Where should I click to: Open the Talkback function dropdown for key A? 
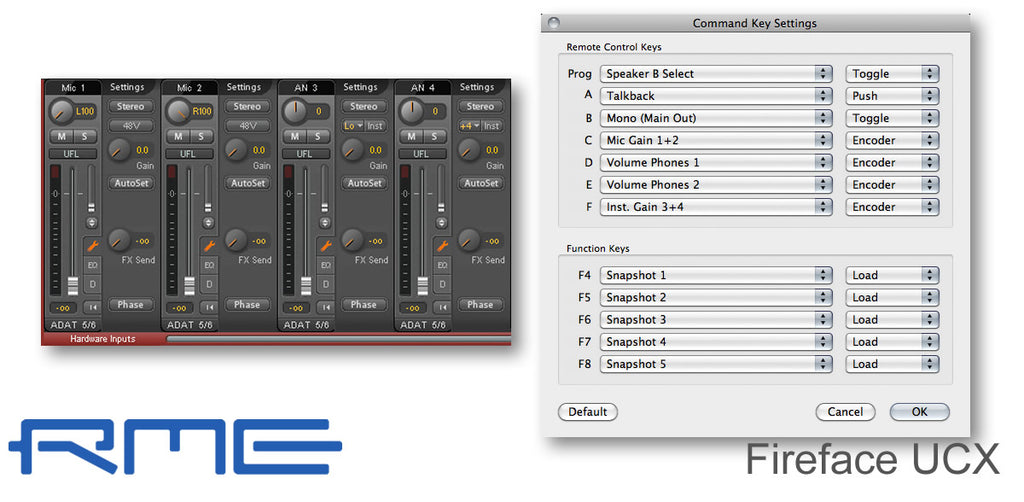(x=716, y=96)
